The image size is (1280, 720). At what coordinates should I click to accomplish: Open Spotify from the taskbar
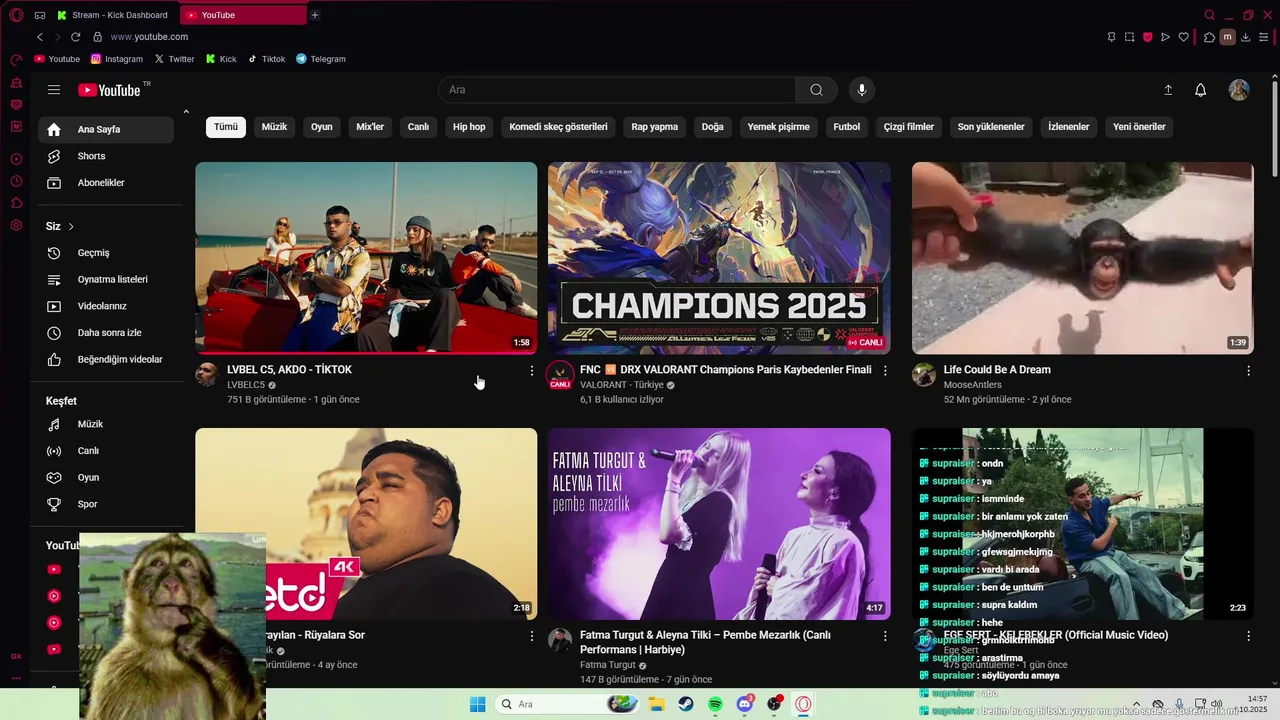(715, 704)
